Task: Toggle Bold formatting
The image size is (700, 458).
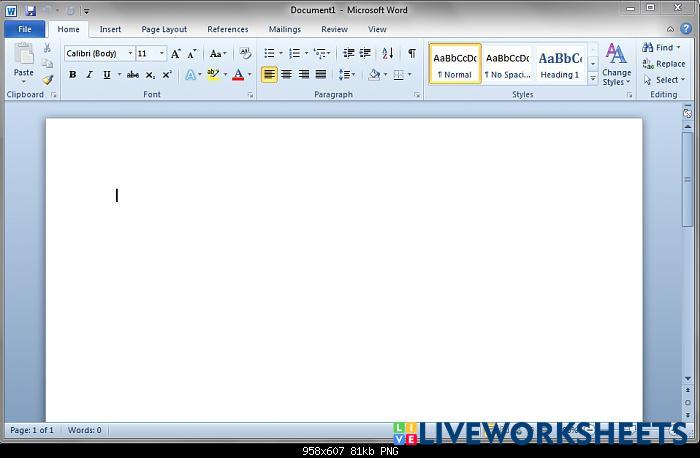Action: tap(72, 75)
